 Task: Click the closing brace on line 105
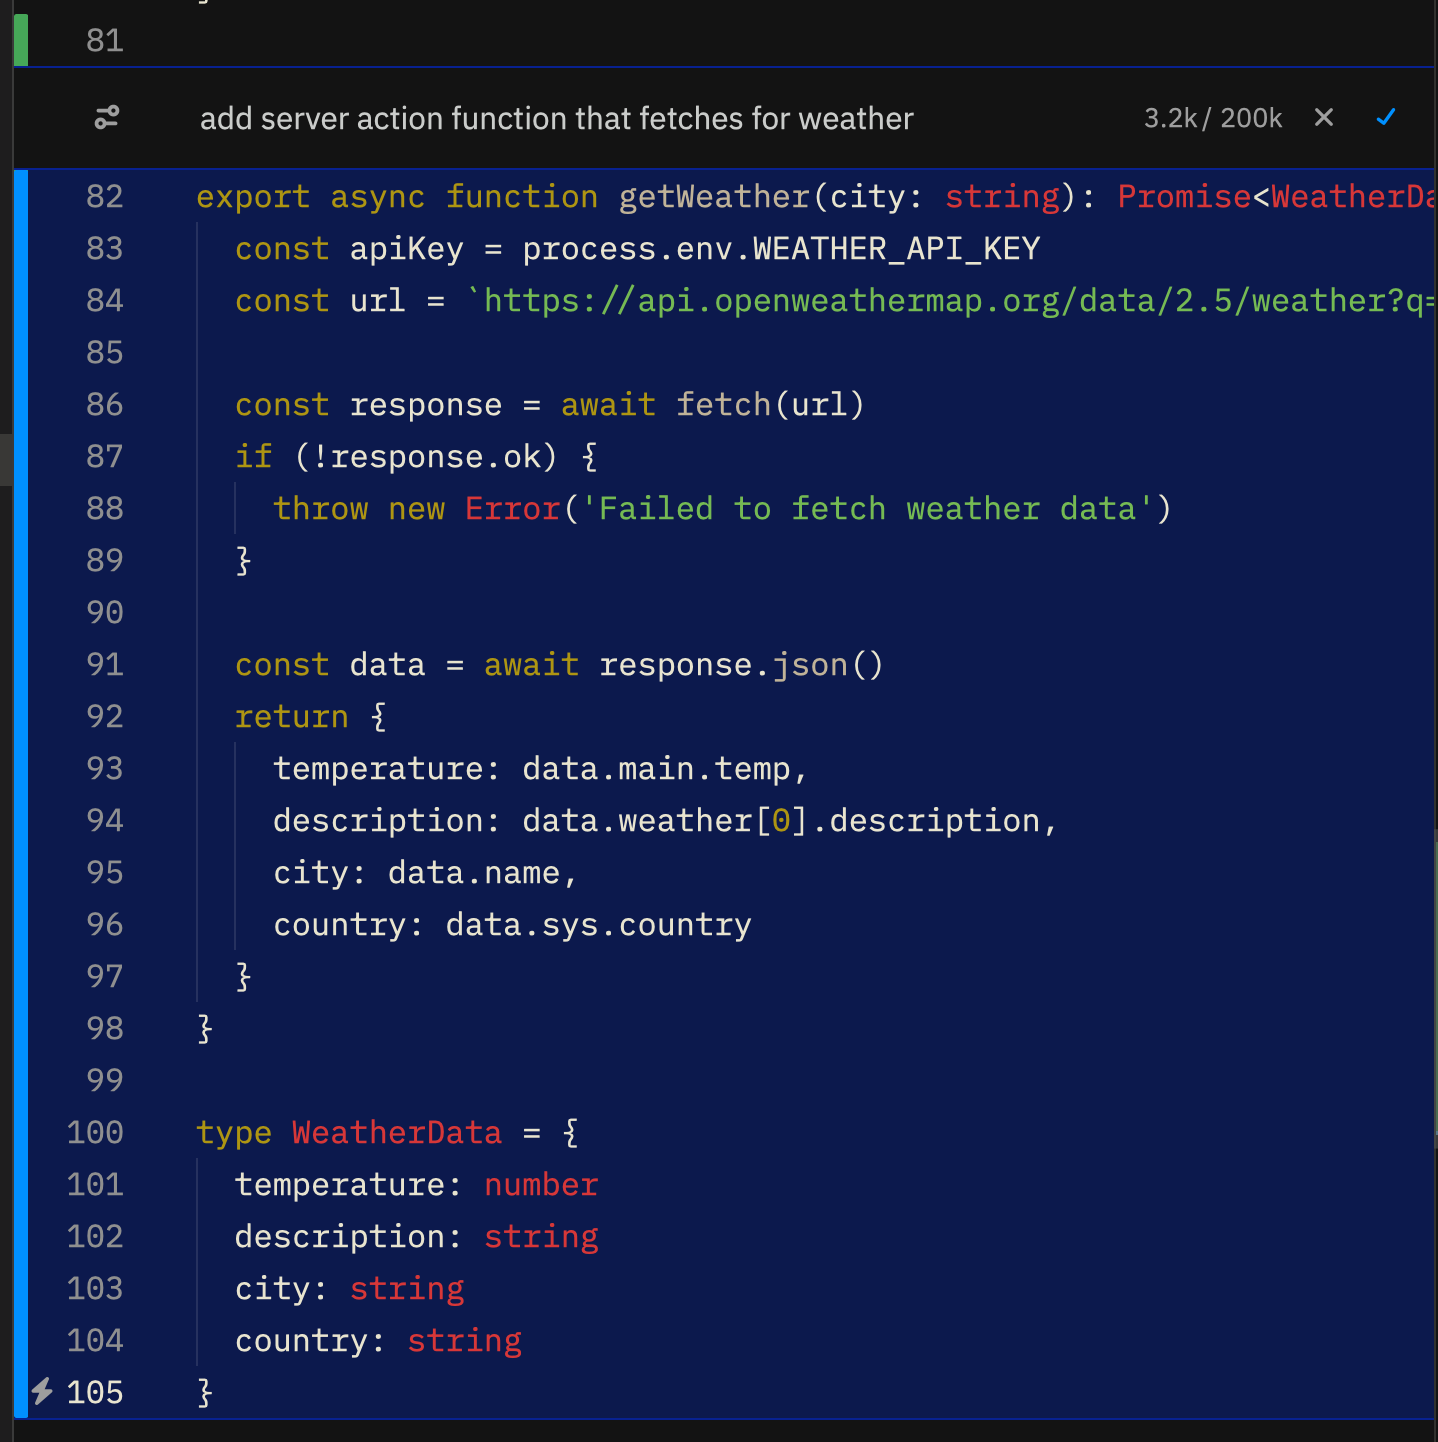[205, 1393]
